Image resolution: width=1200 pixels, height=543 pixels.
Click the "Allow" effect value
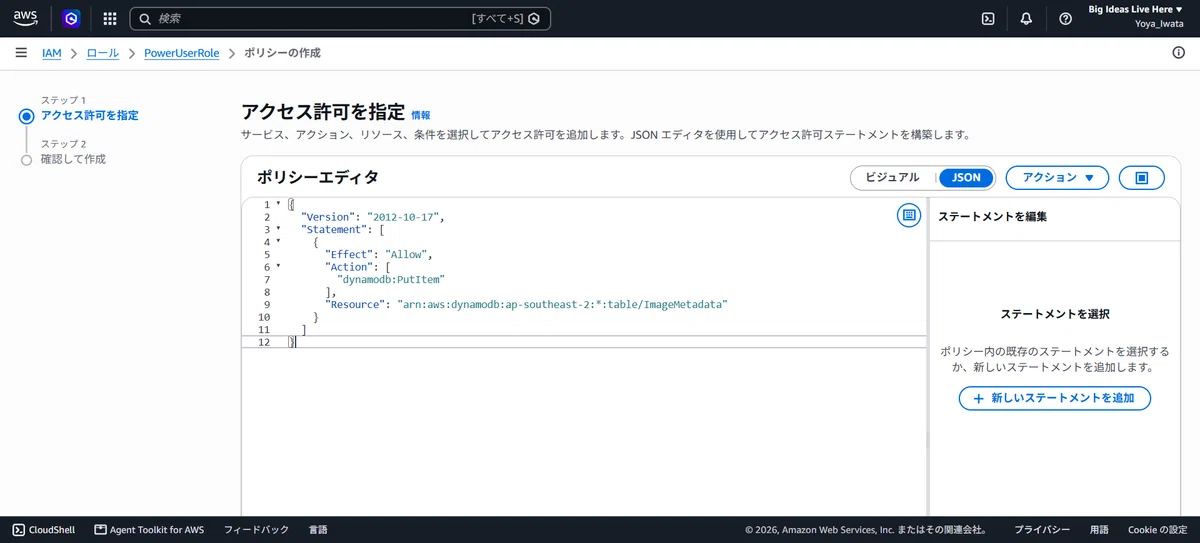pyautogui.click(x=405, y=254)
